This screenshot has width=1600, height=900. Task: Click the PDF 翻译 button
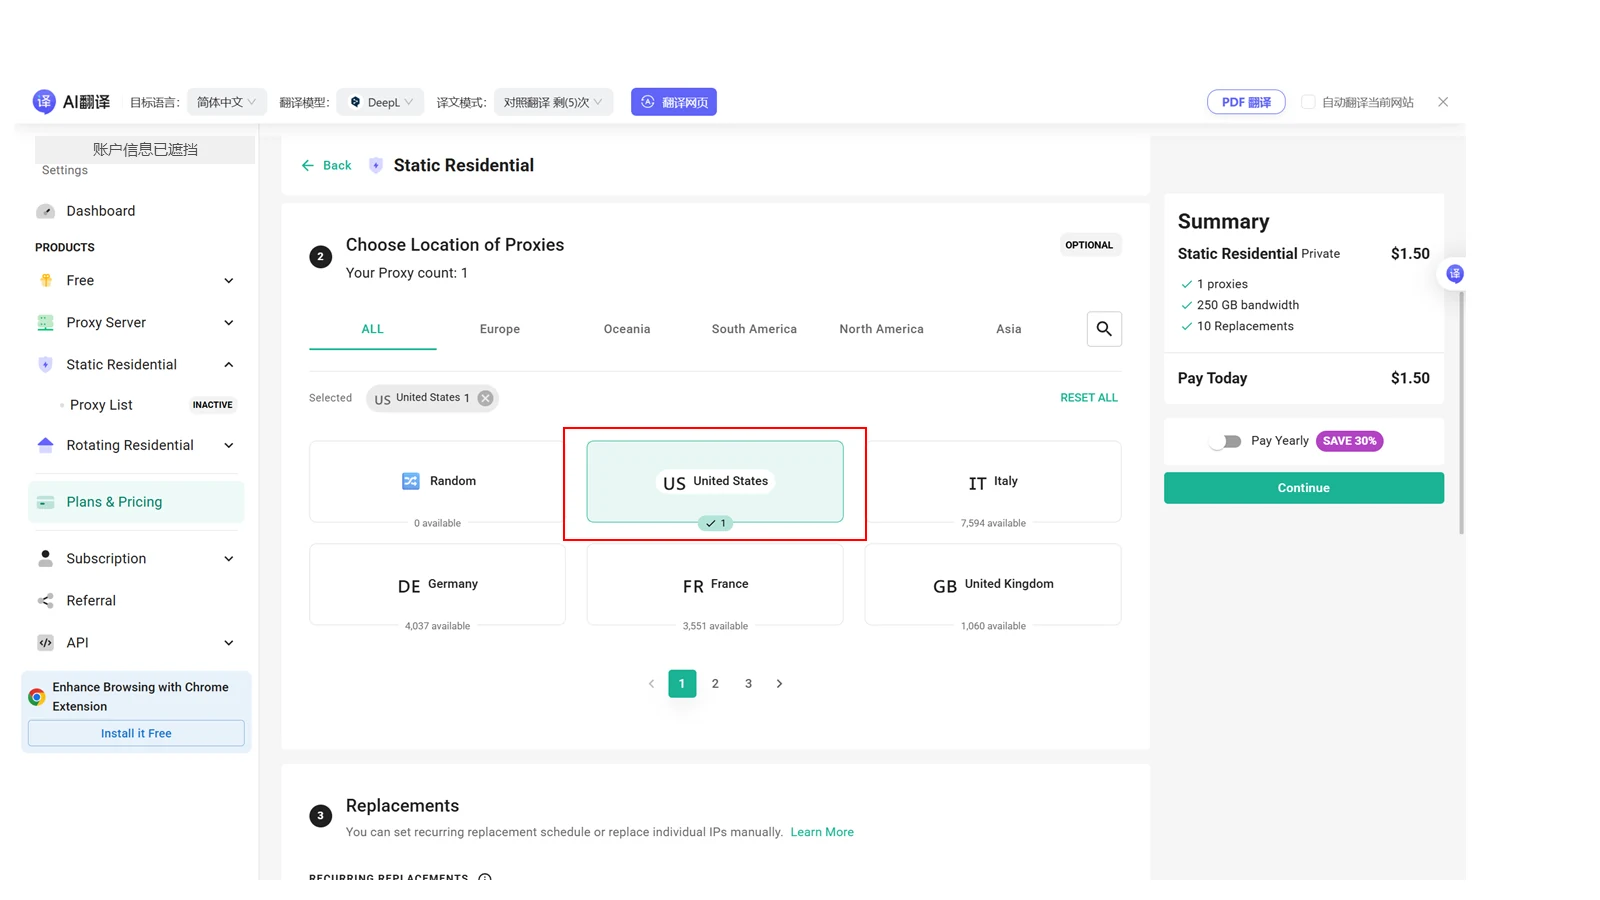[1246, 102]
